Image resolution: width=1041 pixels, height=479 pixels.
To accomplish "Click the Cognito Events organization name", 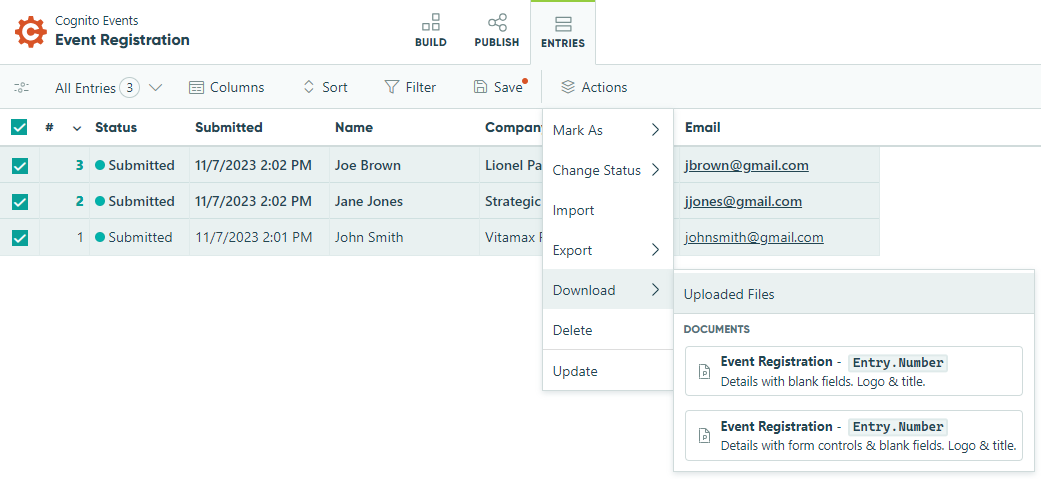I will click(x=97, y=21).
